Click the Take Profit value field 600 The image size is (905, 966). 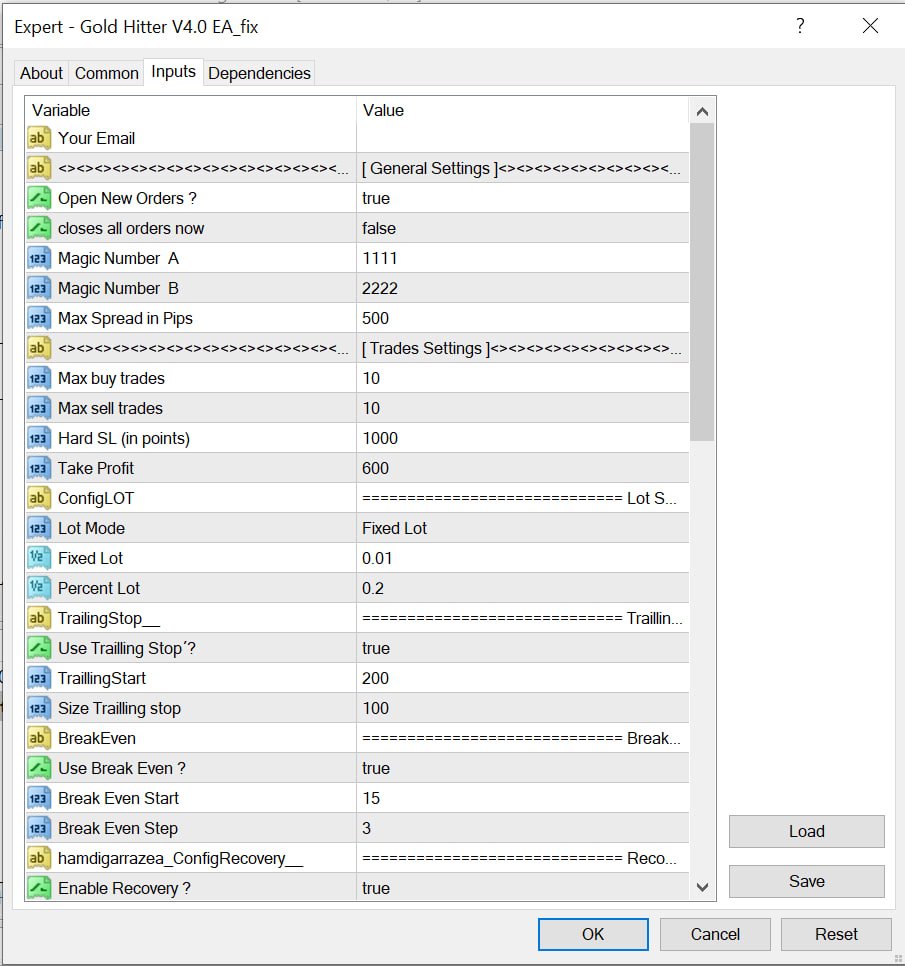click(522, 468)
